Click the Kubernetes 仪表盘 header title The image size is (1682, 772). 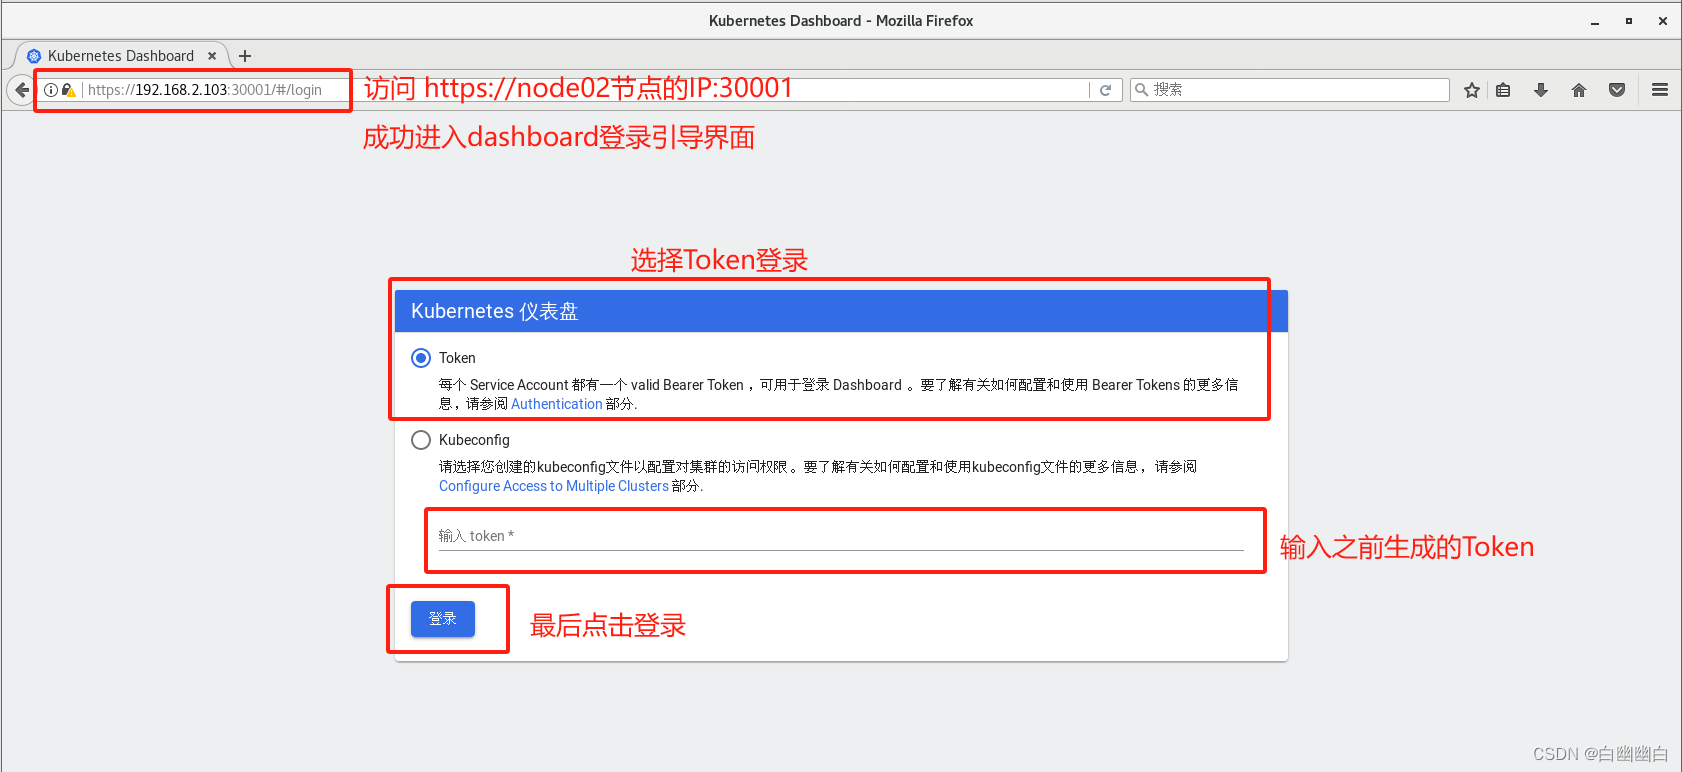[x=495, y=311]
